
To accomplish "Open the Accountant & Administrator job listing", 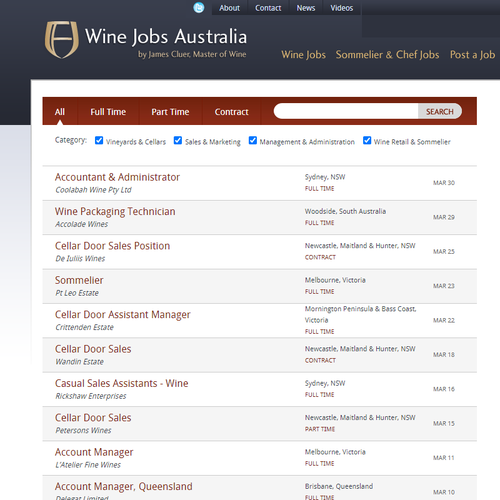I will 117,177.
